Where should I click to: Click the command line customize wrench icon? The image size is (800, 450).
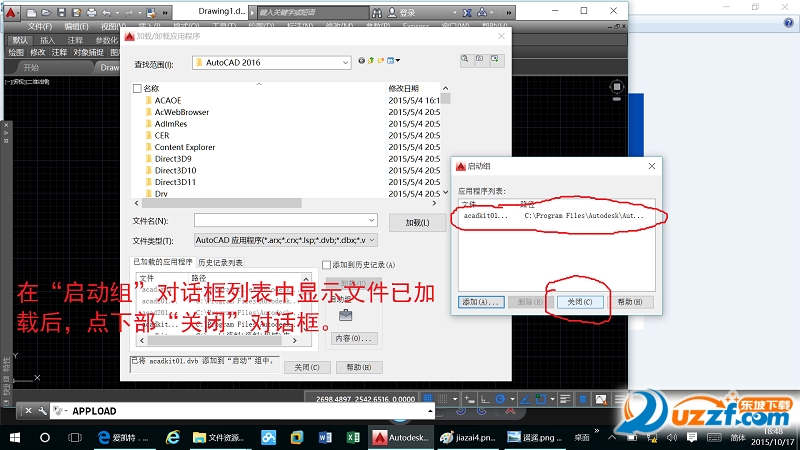point(42,411)
